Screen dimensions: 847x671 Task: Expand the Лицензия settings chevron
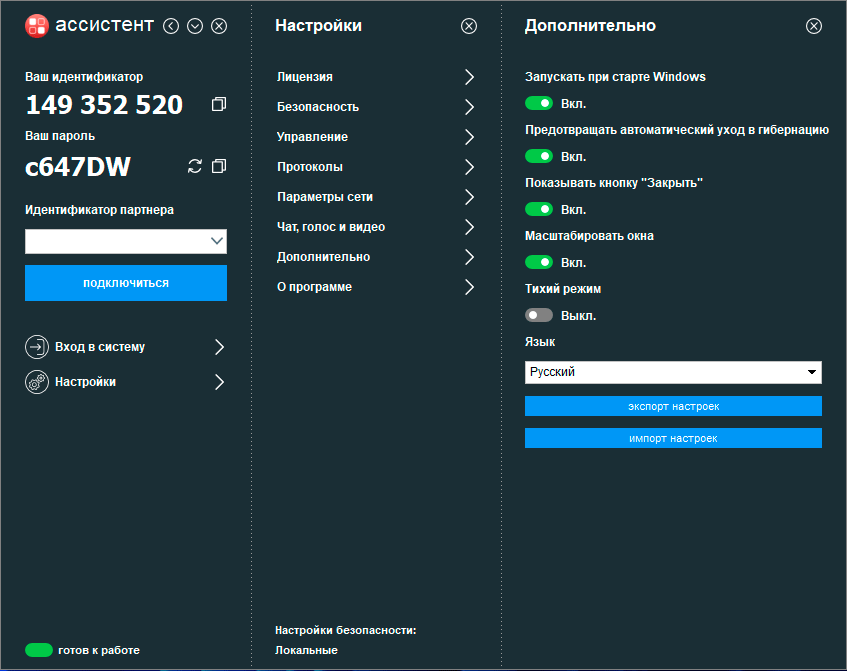469,77
